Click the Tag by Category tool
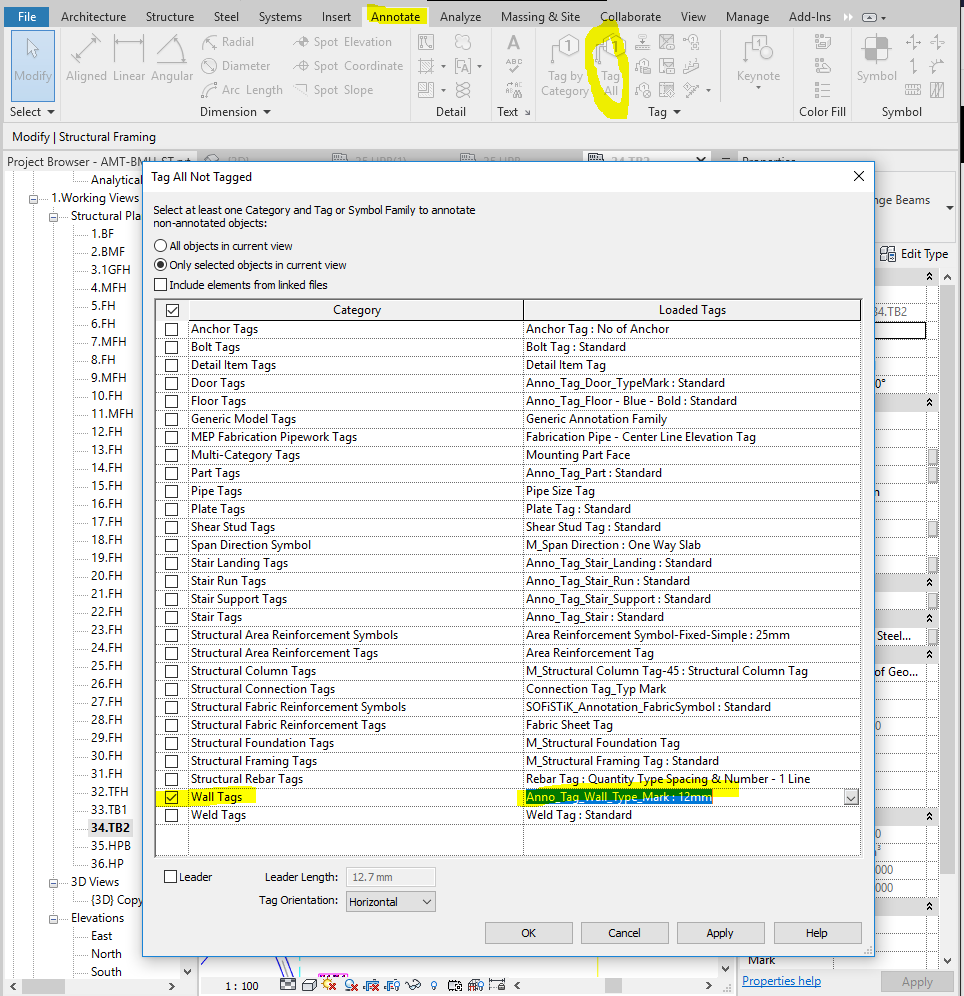The width and height of the screenshot is (964, 996). pyautogui.click(x=564, y=70)
